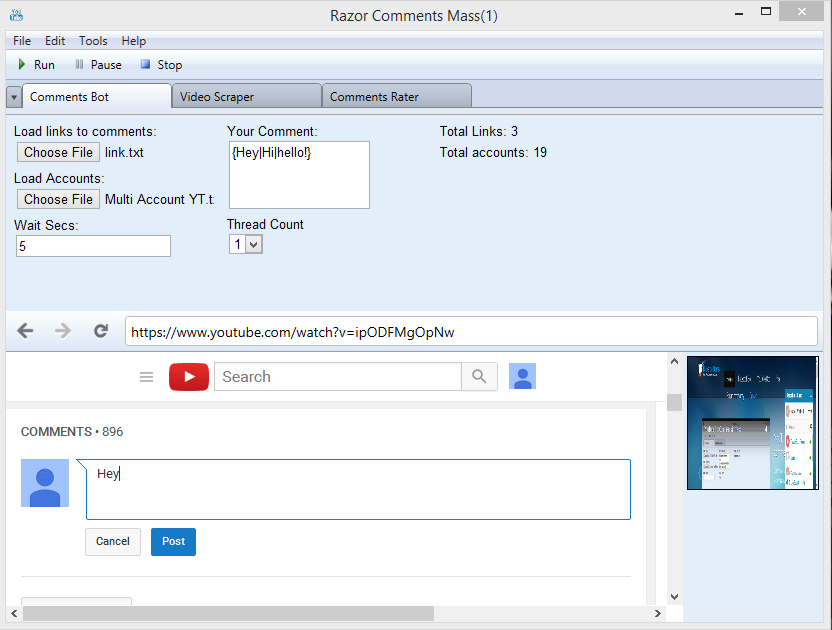Click the YouTube logo icon

coord(189,377)
